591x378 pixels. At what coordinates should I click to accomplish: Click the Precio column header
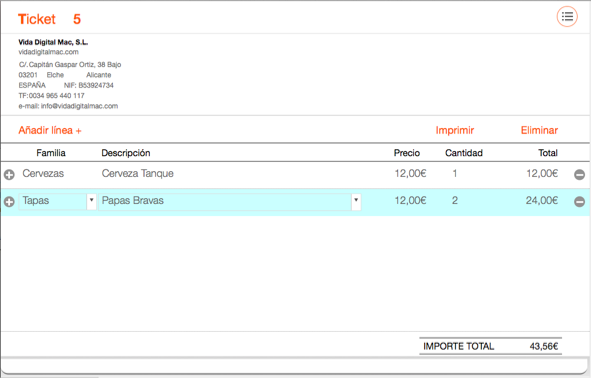coord(407,153)
